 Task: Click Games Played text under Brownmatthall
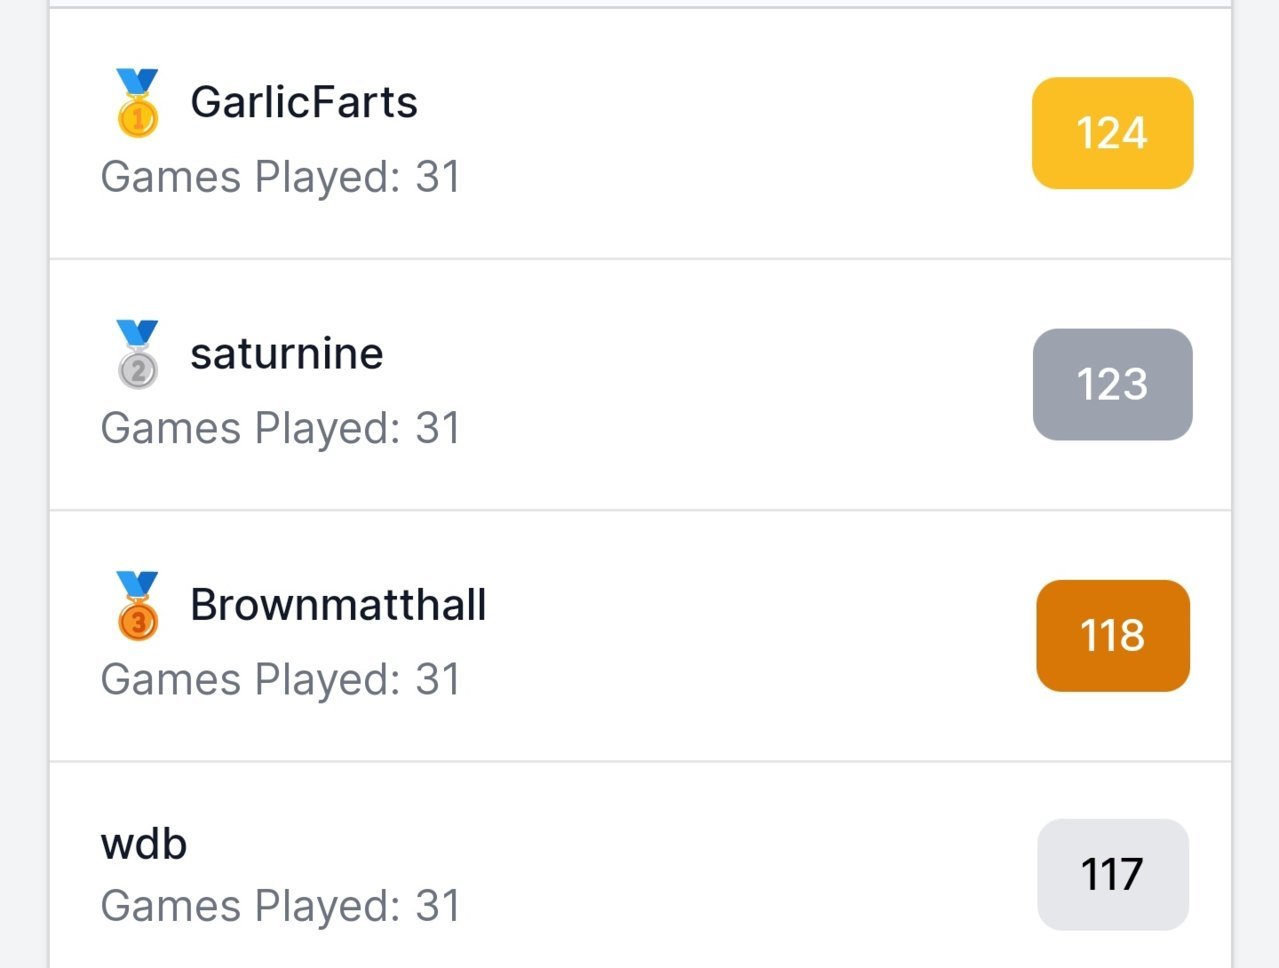(280, 679)
